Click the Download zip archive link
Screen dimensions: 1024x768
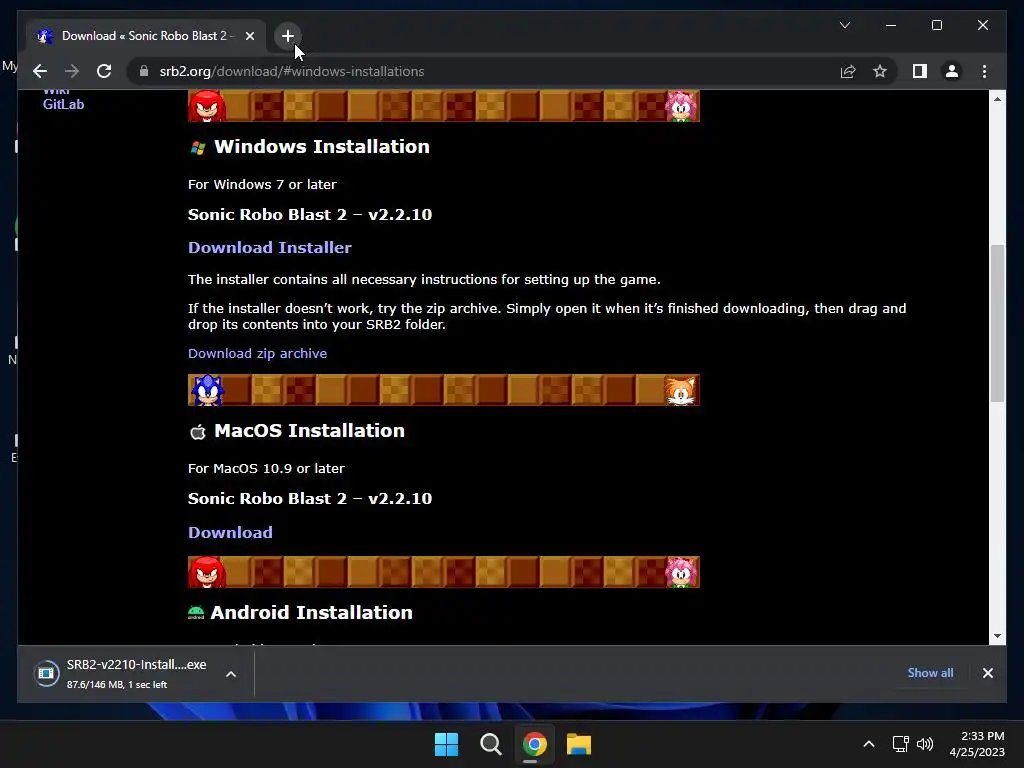click(257, 353)
